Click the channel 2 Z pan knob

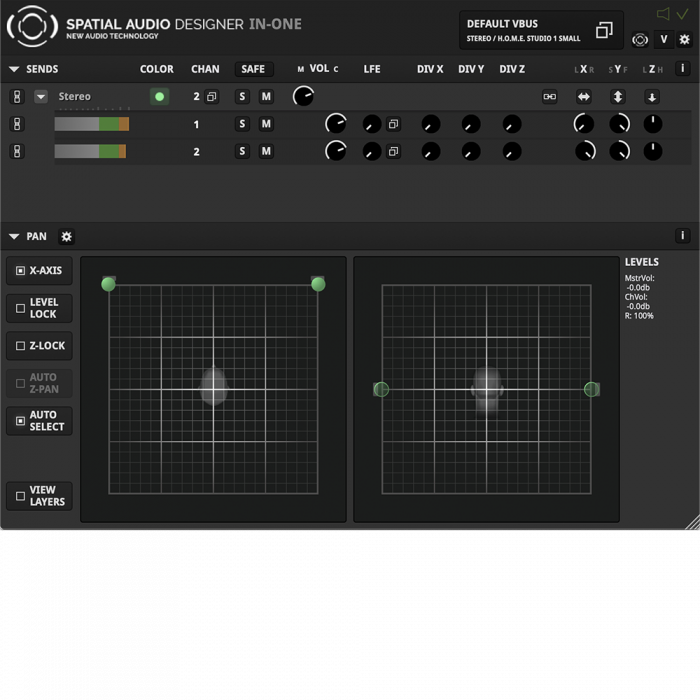tap(653, 151)
